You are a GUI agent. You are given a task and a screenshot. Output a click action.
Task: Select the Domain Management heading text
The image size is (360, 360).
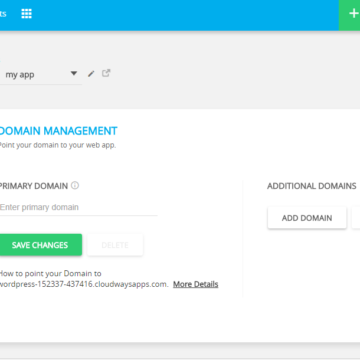(x=58, y=131)
